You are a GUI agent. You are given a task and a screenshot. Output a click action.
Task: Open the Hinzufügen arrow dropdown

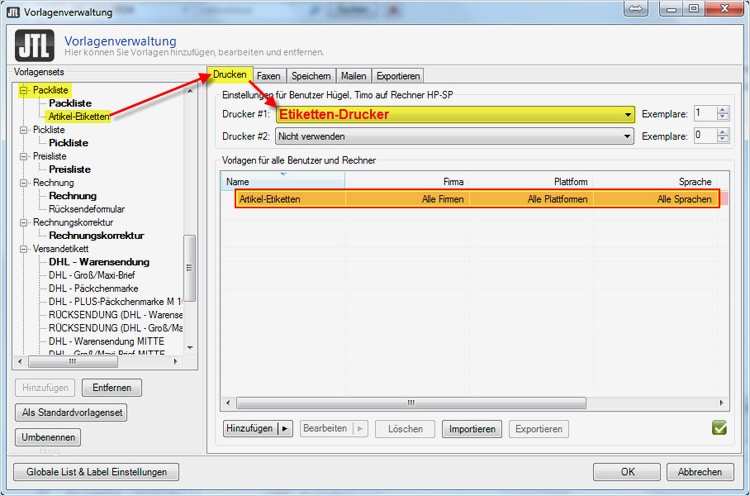285,429
